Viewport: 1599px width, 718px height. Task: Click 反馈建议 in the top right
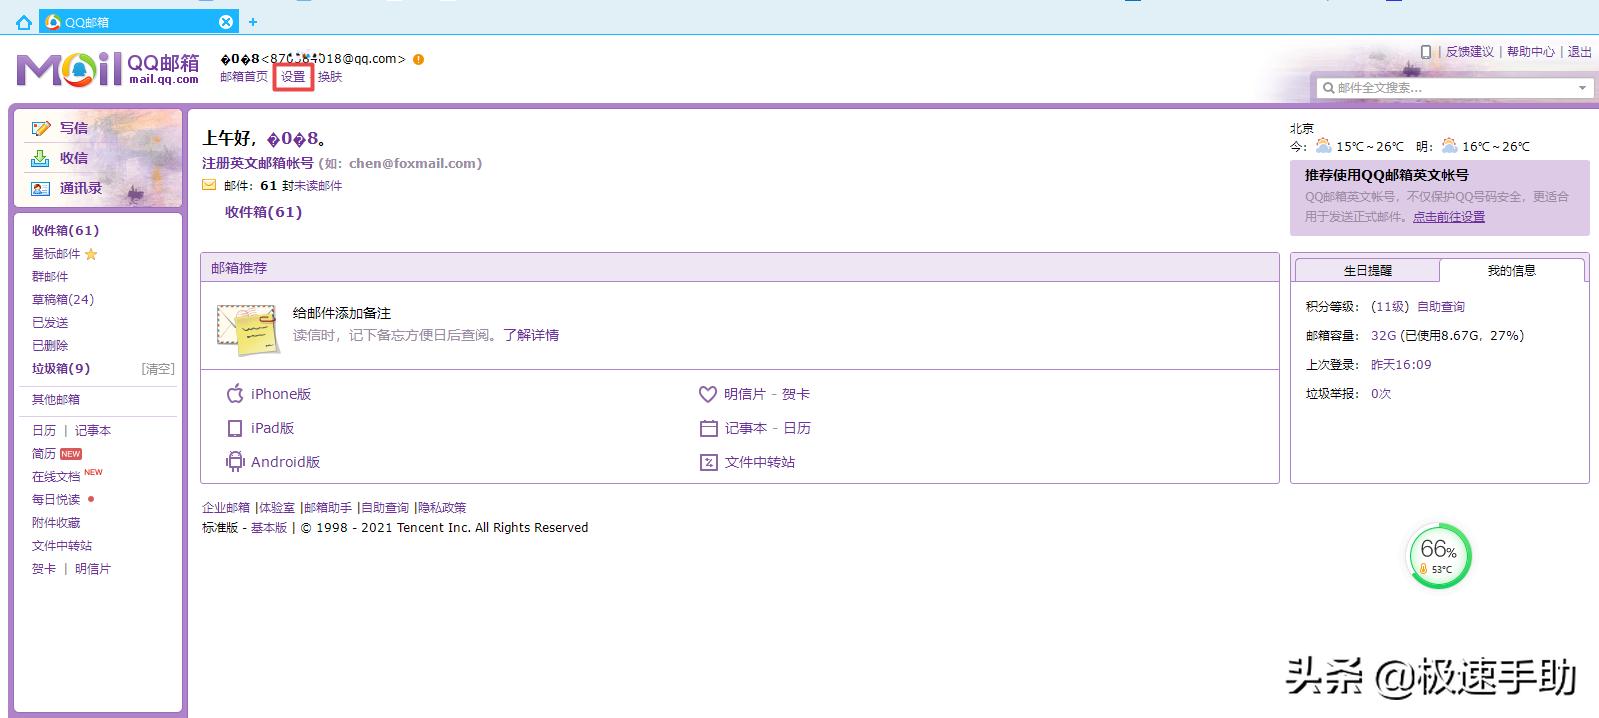click(x=1470, y=52)
